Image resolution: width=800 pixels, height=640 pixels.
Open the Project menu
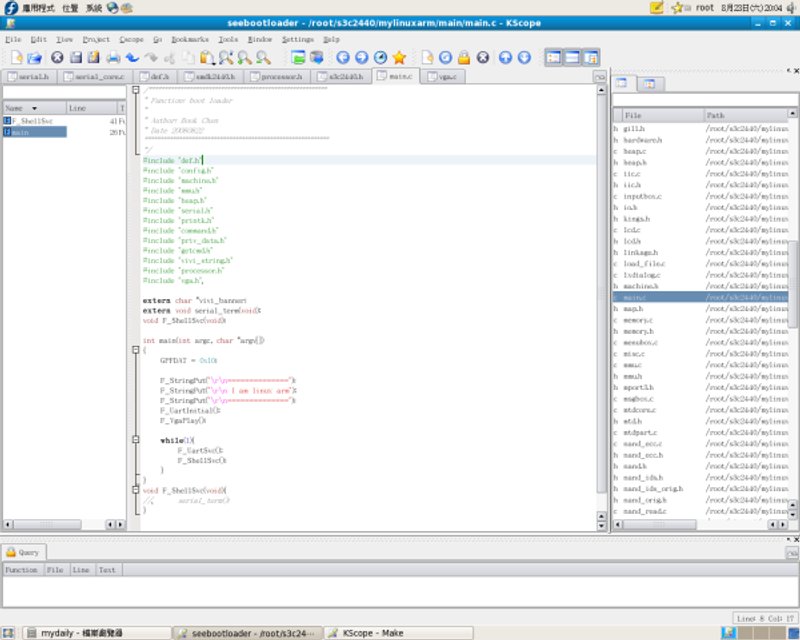96,39
